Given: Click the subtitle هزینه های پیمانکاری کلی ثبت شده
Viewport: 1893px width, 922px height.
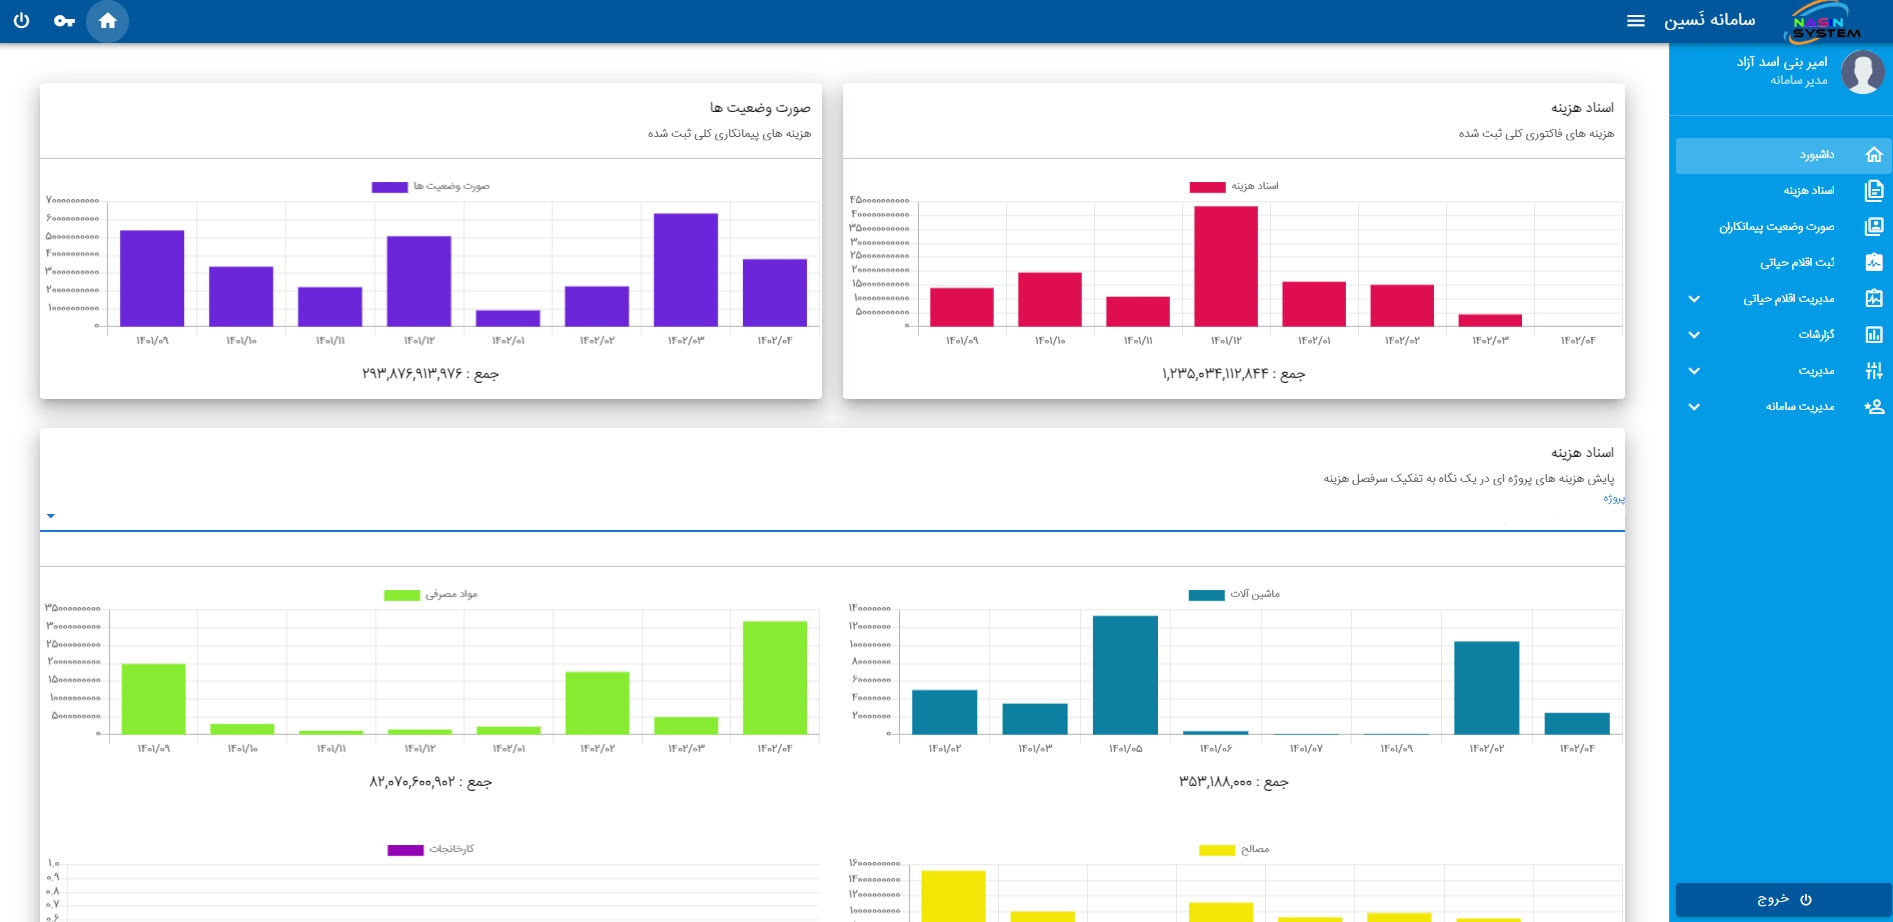Looking at the screenshot, I should (729, 134).
